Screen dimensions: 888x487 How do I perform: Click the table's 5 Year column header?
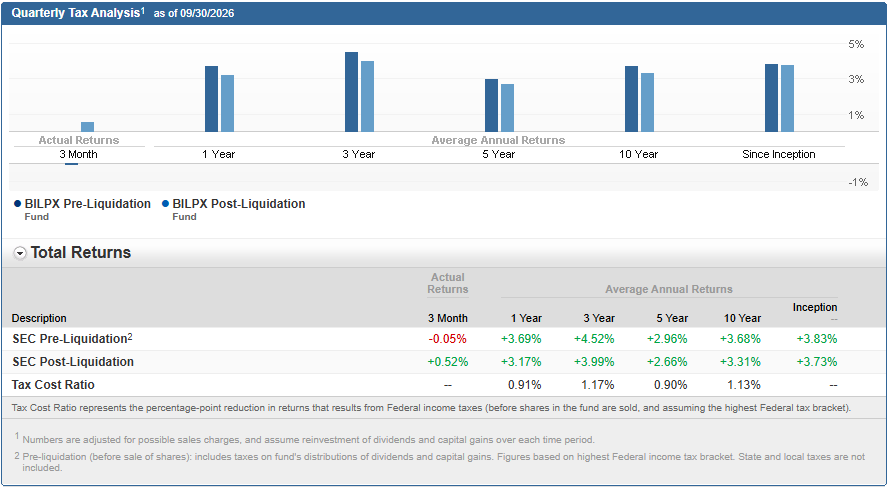pyautogui.click(x=670, y=318)
